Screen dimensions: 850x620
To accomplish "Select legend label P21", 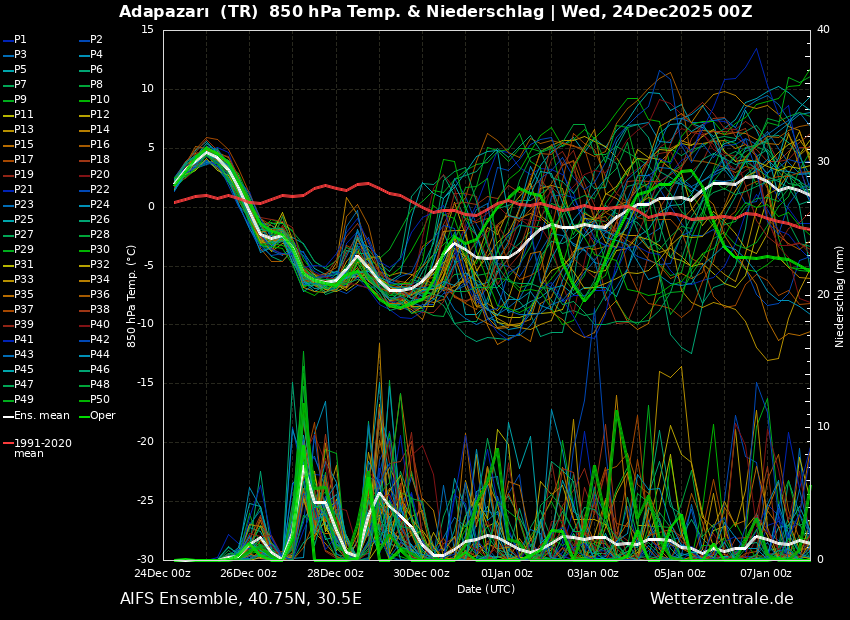I will pyautogui.click(x=18, y=189).
